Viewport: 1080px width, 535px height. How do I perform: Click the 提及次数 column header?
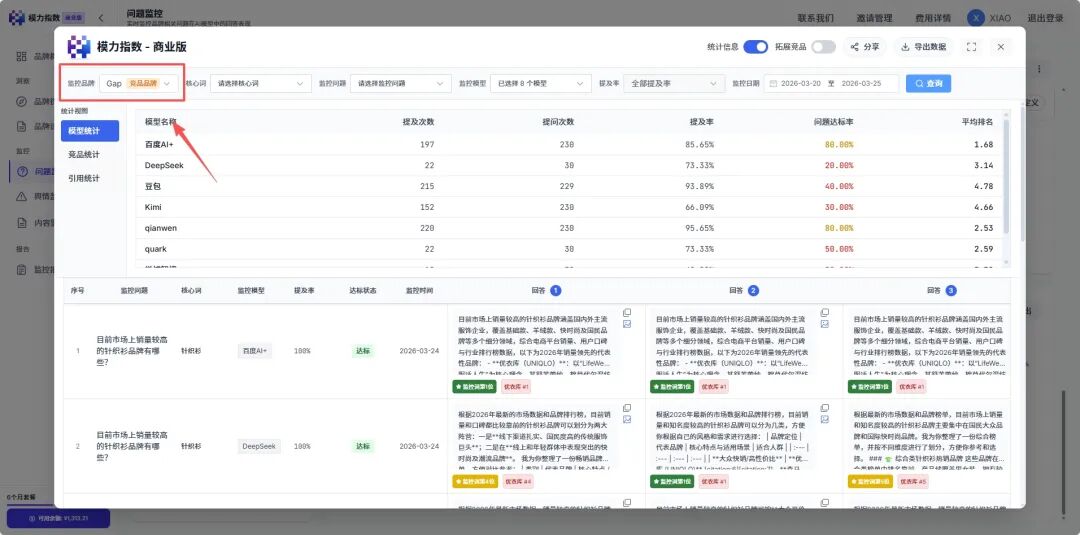point(418,122)
